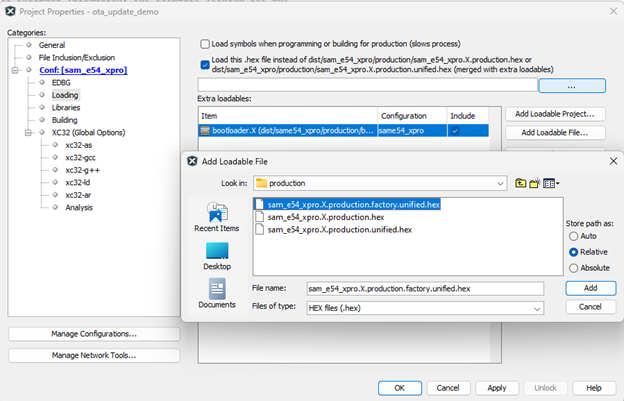Open Documents shortcut
The width and height of the screenshot is (624, 401).
point(217,294)
